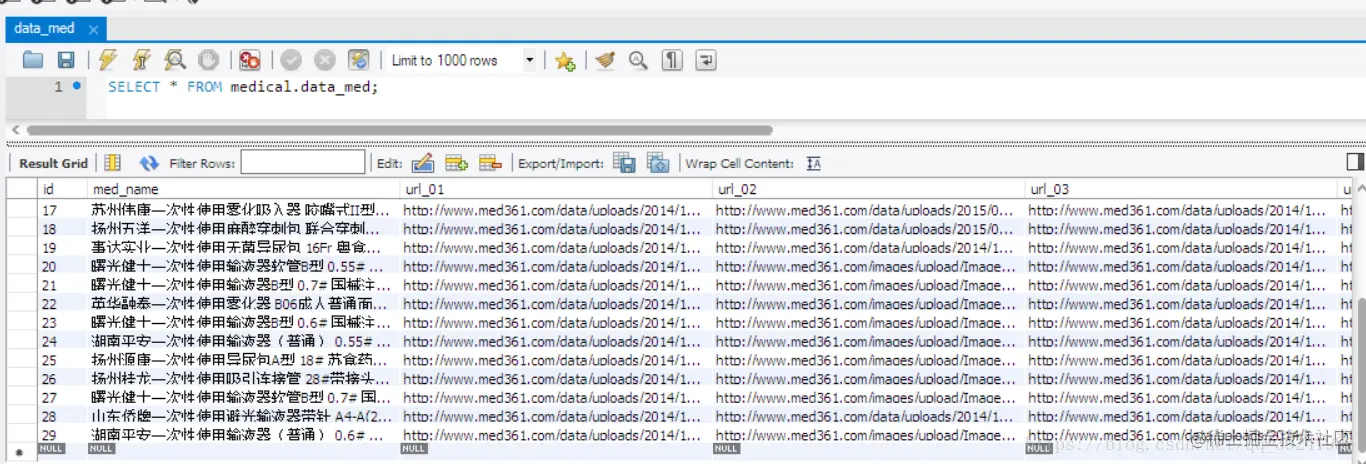Close the data_med tab

pyautogui.click(x=94, y=30)
